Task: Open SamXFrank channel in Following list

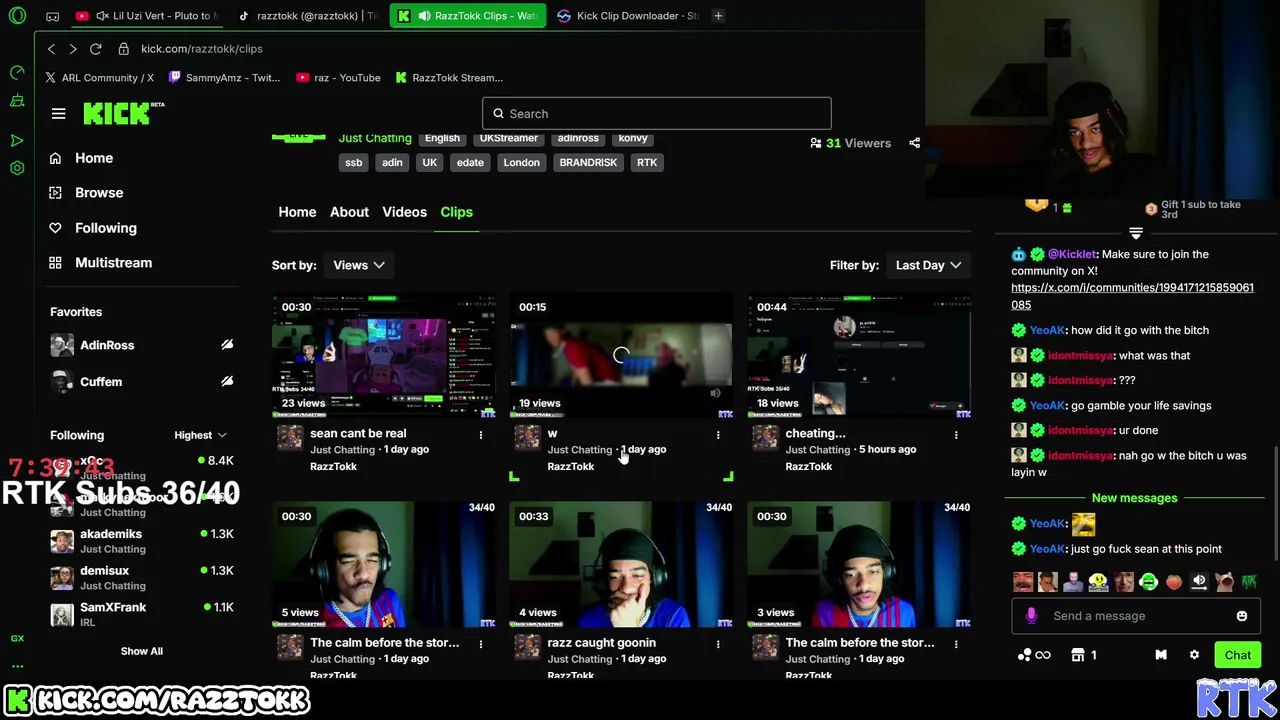Action: point(141,614)
